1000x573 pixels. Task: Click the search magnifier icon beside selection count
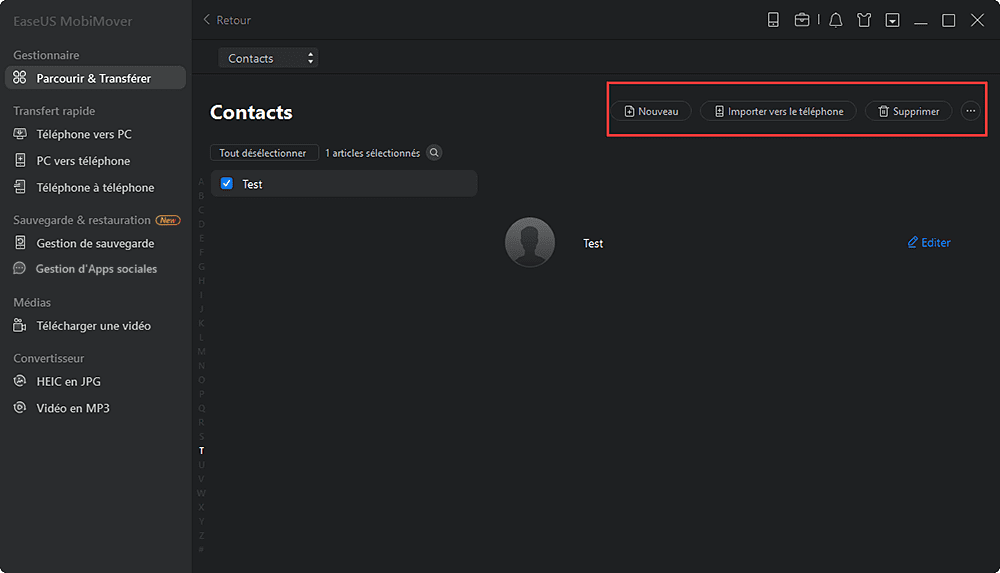[434, 153]
